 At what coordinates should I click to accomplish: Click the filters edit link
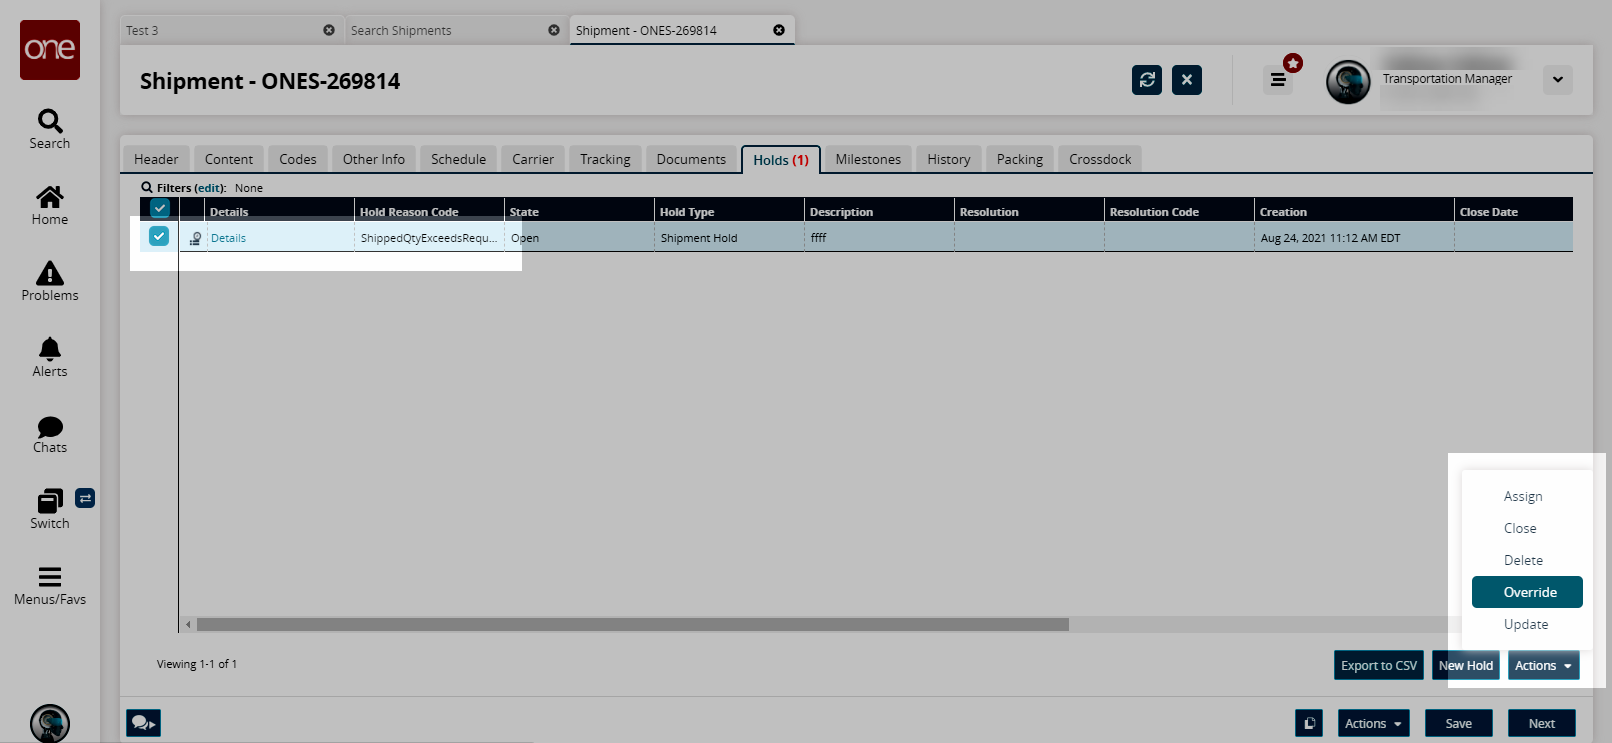point(209,188)
